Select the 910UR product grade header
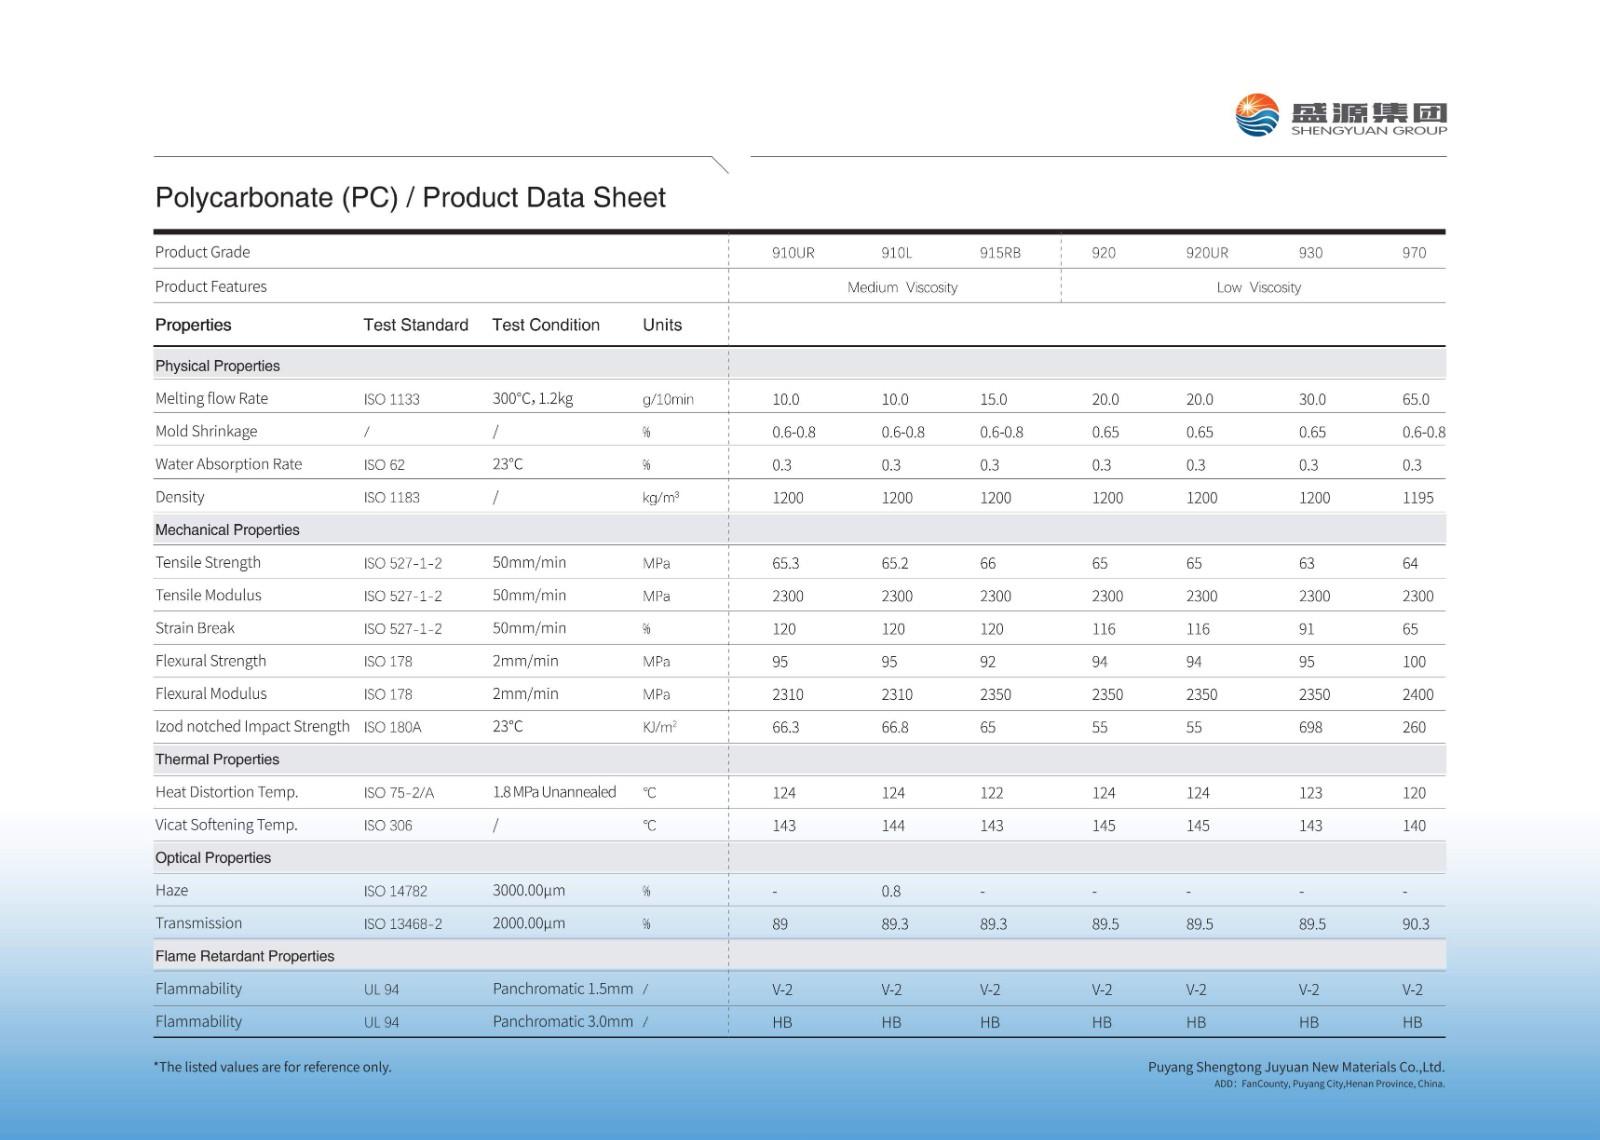This screenshot has width=1600, height=1140. point(793,253)
